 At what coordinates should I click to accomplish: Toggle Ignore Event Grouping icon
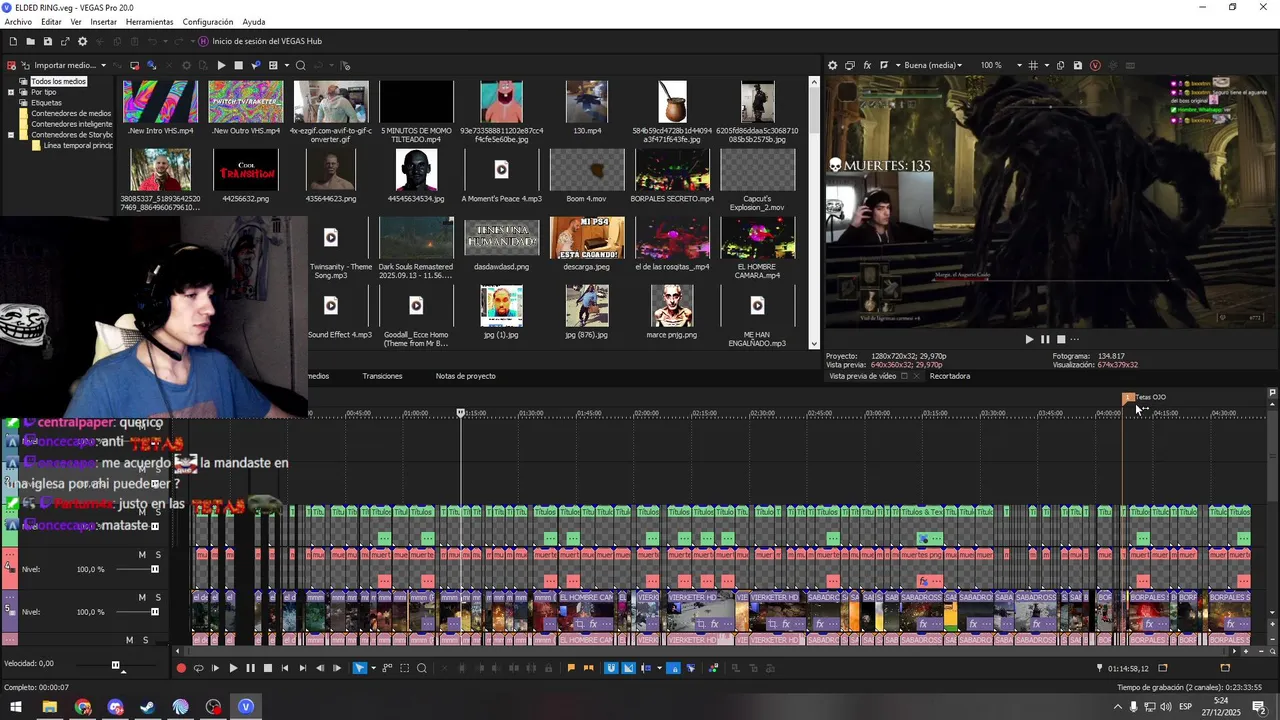tap(691, 668)
